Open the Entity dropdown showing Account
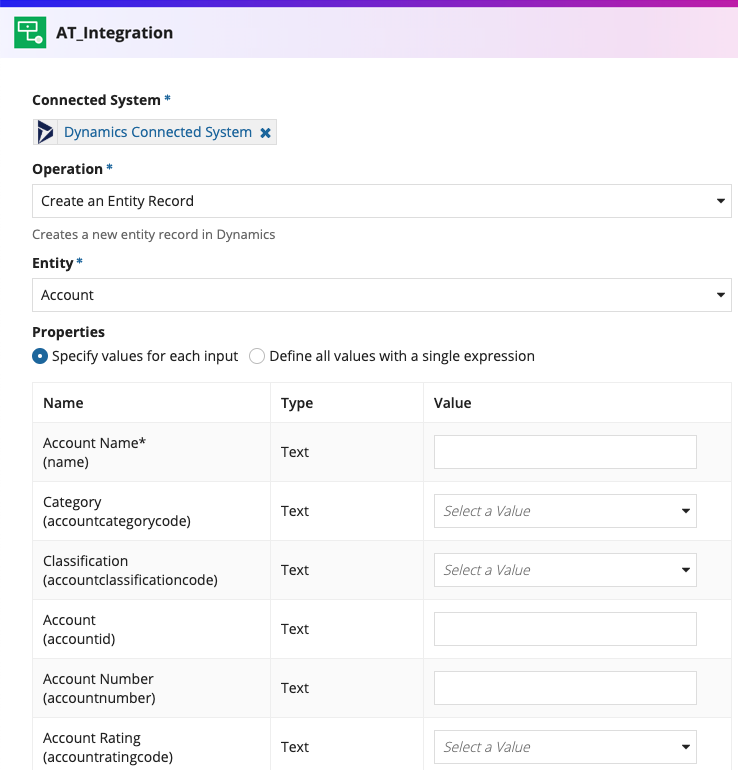This screenshot has height=770, width=738. 382,295
